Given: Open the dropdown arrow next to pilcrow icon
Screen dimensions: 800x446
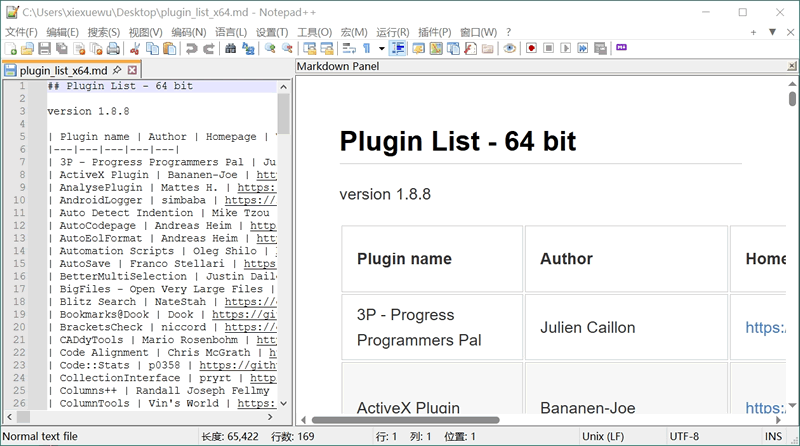Looking at the screenshot, I should coord(381,48).
